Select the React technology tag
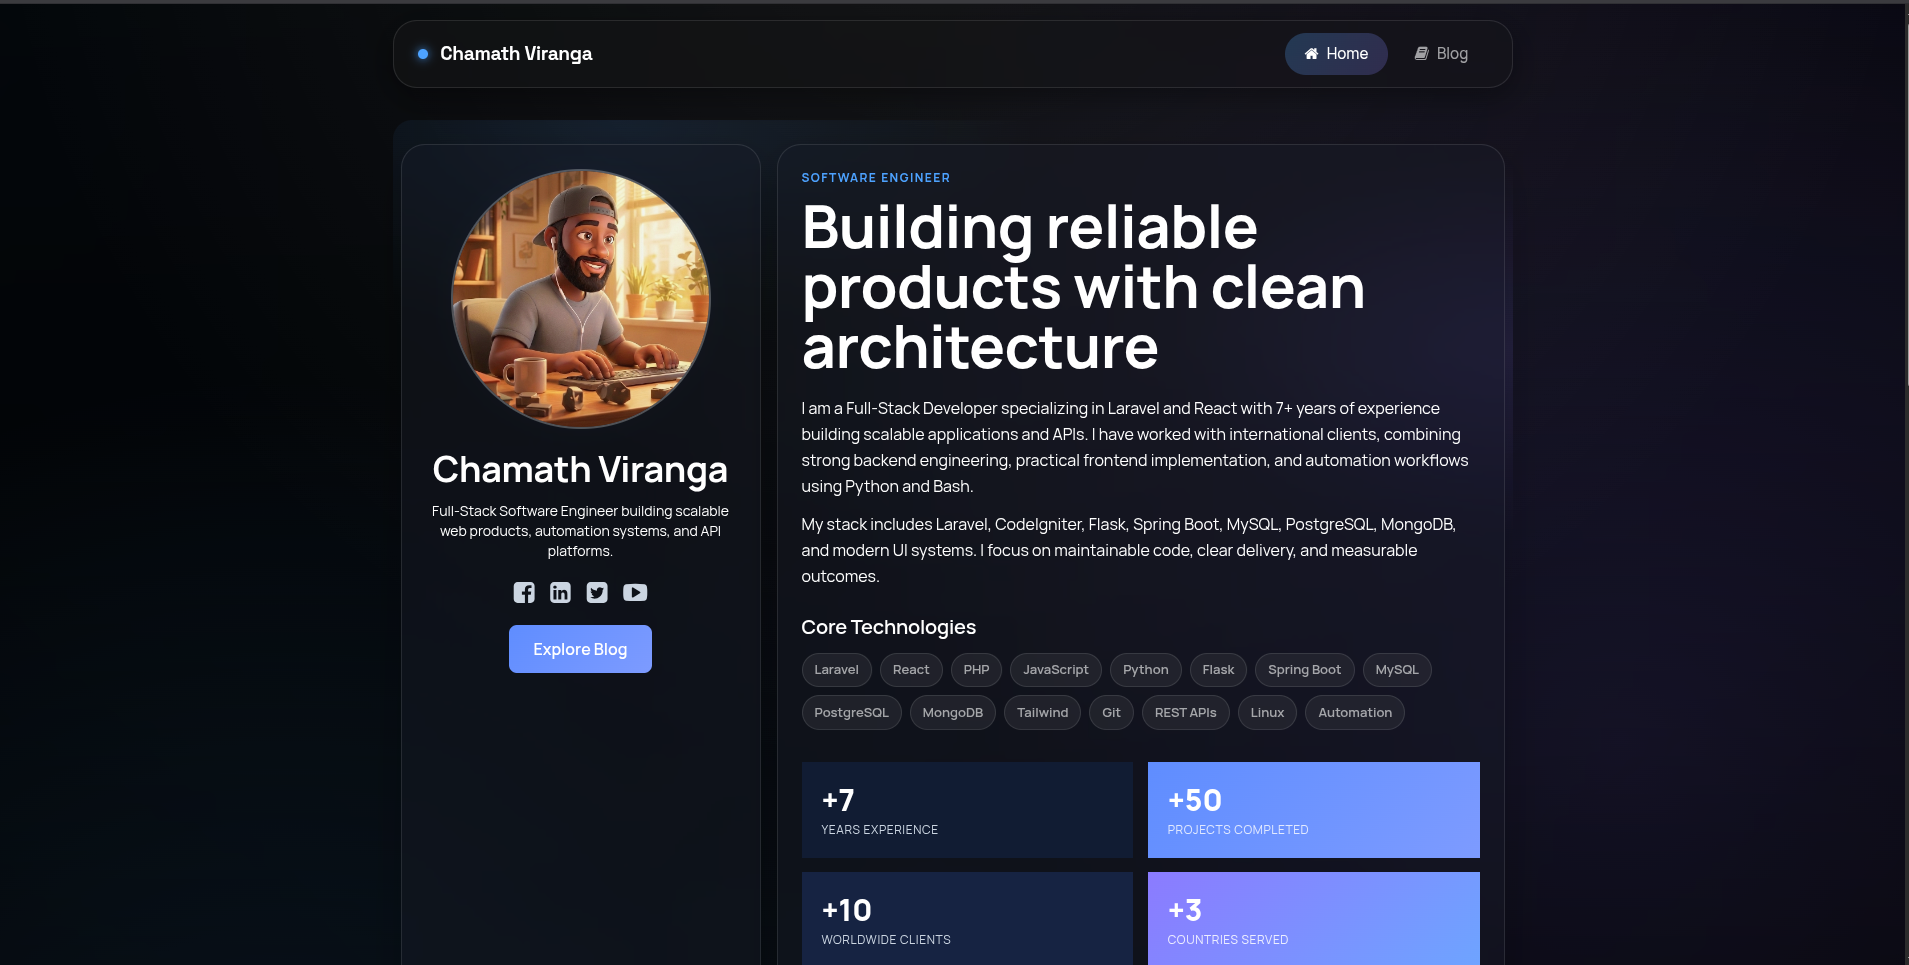 coord(910,670)
